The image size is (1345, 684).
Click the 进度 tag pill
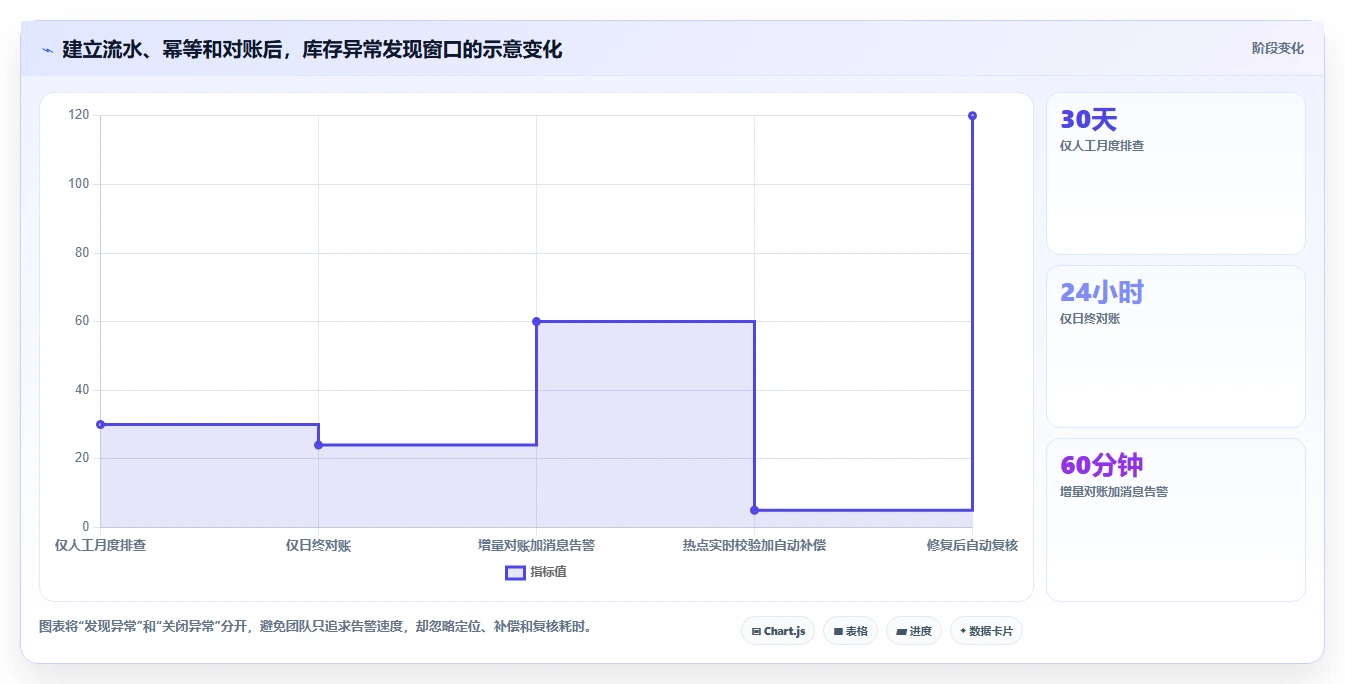click(x=914, y=631)
